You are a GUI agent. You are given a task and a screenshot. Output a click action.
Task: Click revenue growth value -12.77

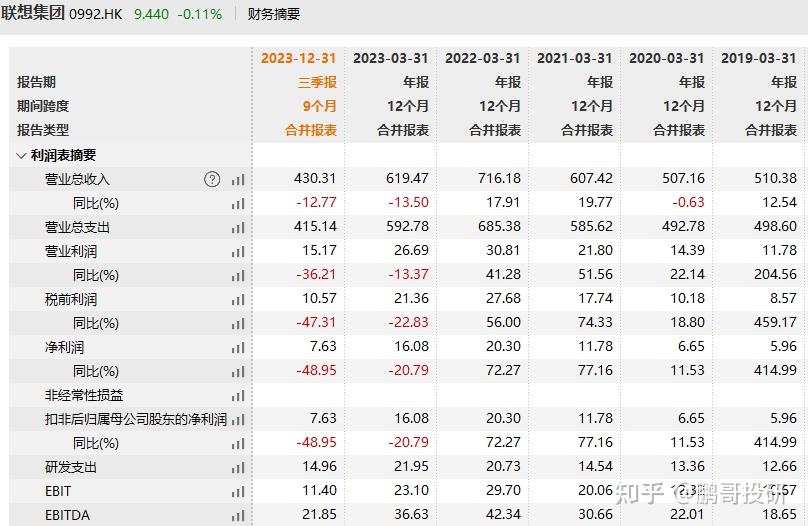point(316,202)
